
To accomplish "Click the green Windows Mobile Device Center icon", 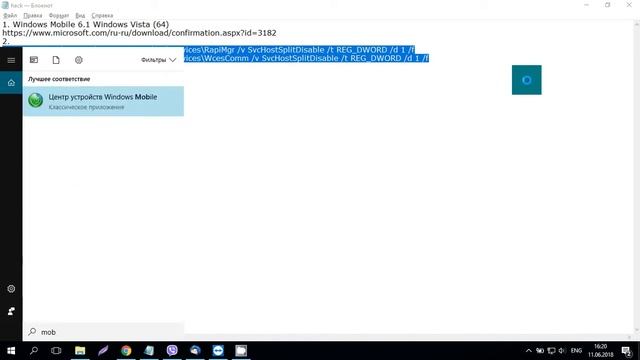I will pos(36,100).
